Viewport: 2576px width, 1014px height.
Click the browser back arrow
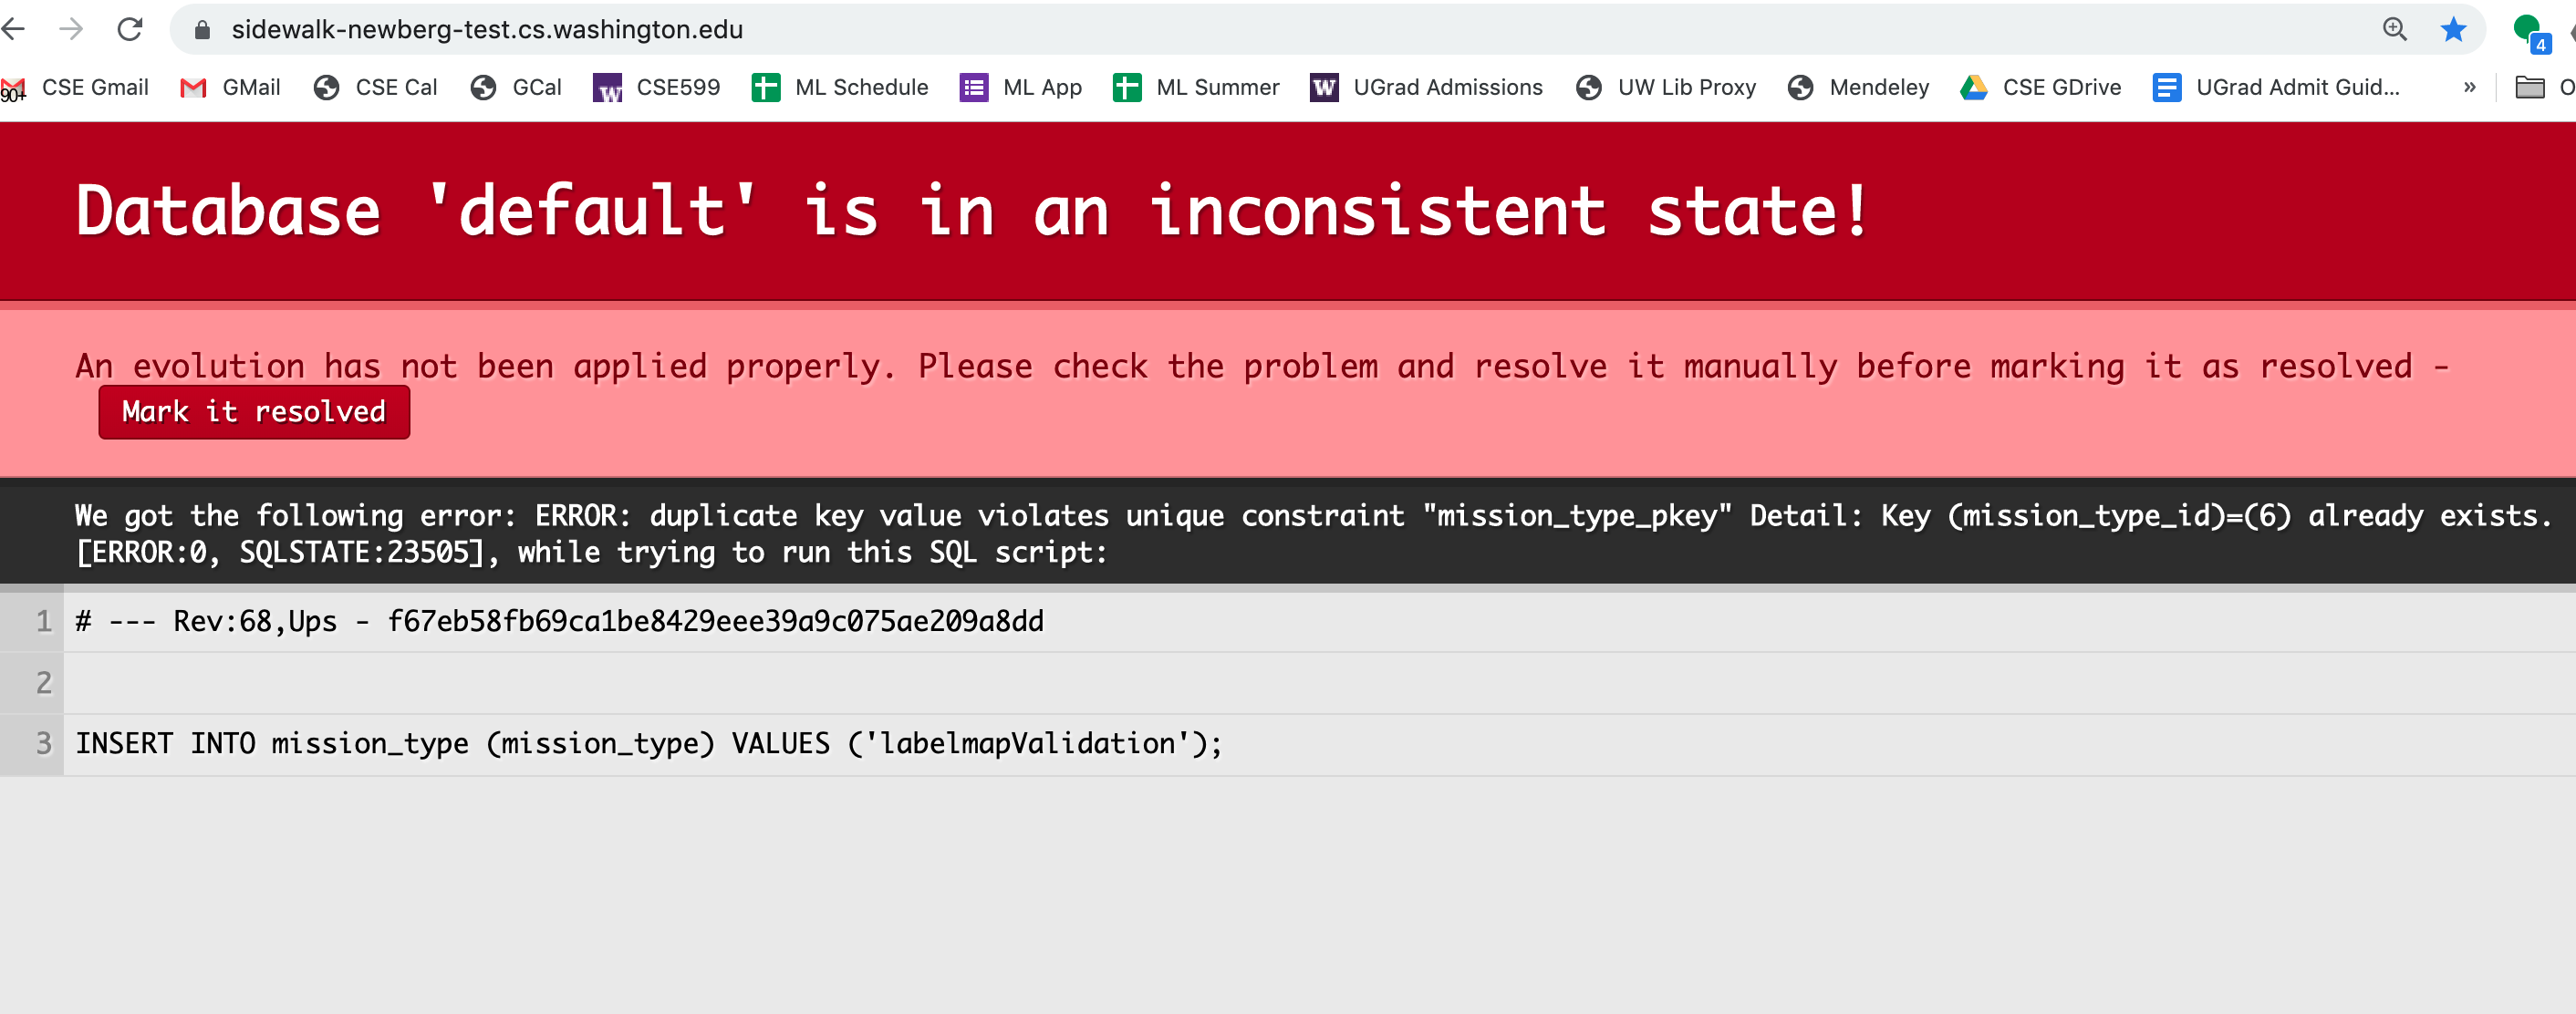coord(14,29)
